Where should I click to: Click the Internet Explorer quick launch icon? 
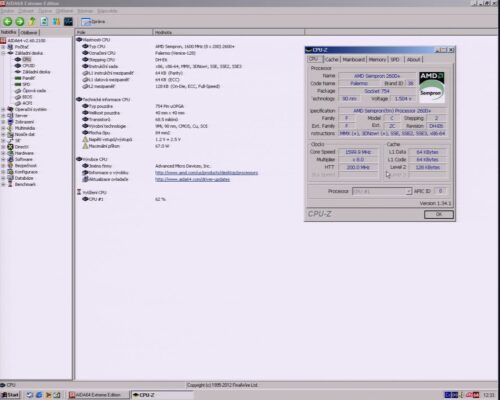[39, 395]
